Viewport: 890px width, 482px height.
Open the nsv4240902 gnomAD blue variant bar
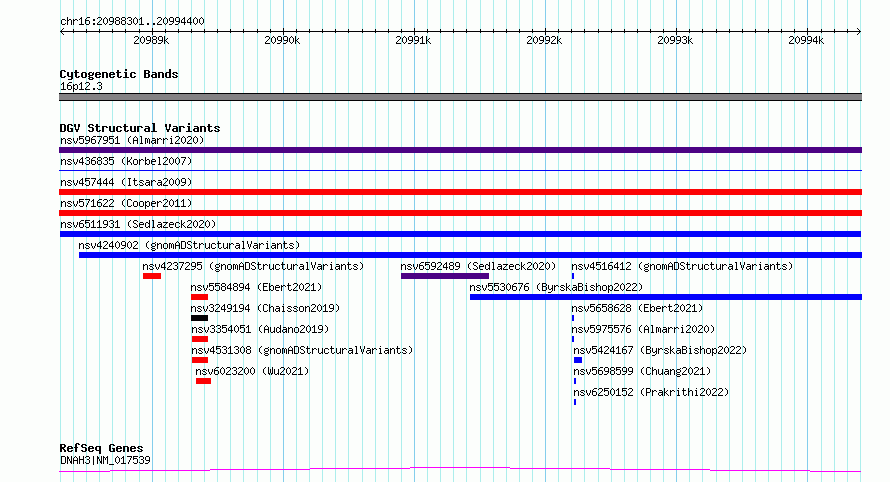[470, 255]
